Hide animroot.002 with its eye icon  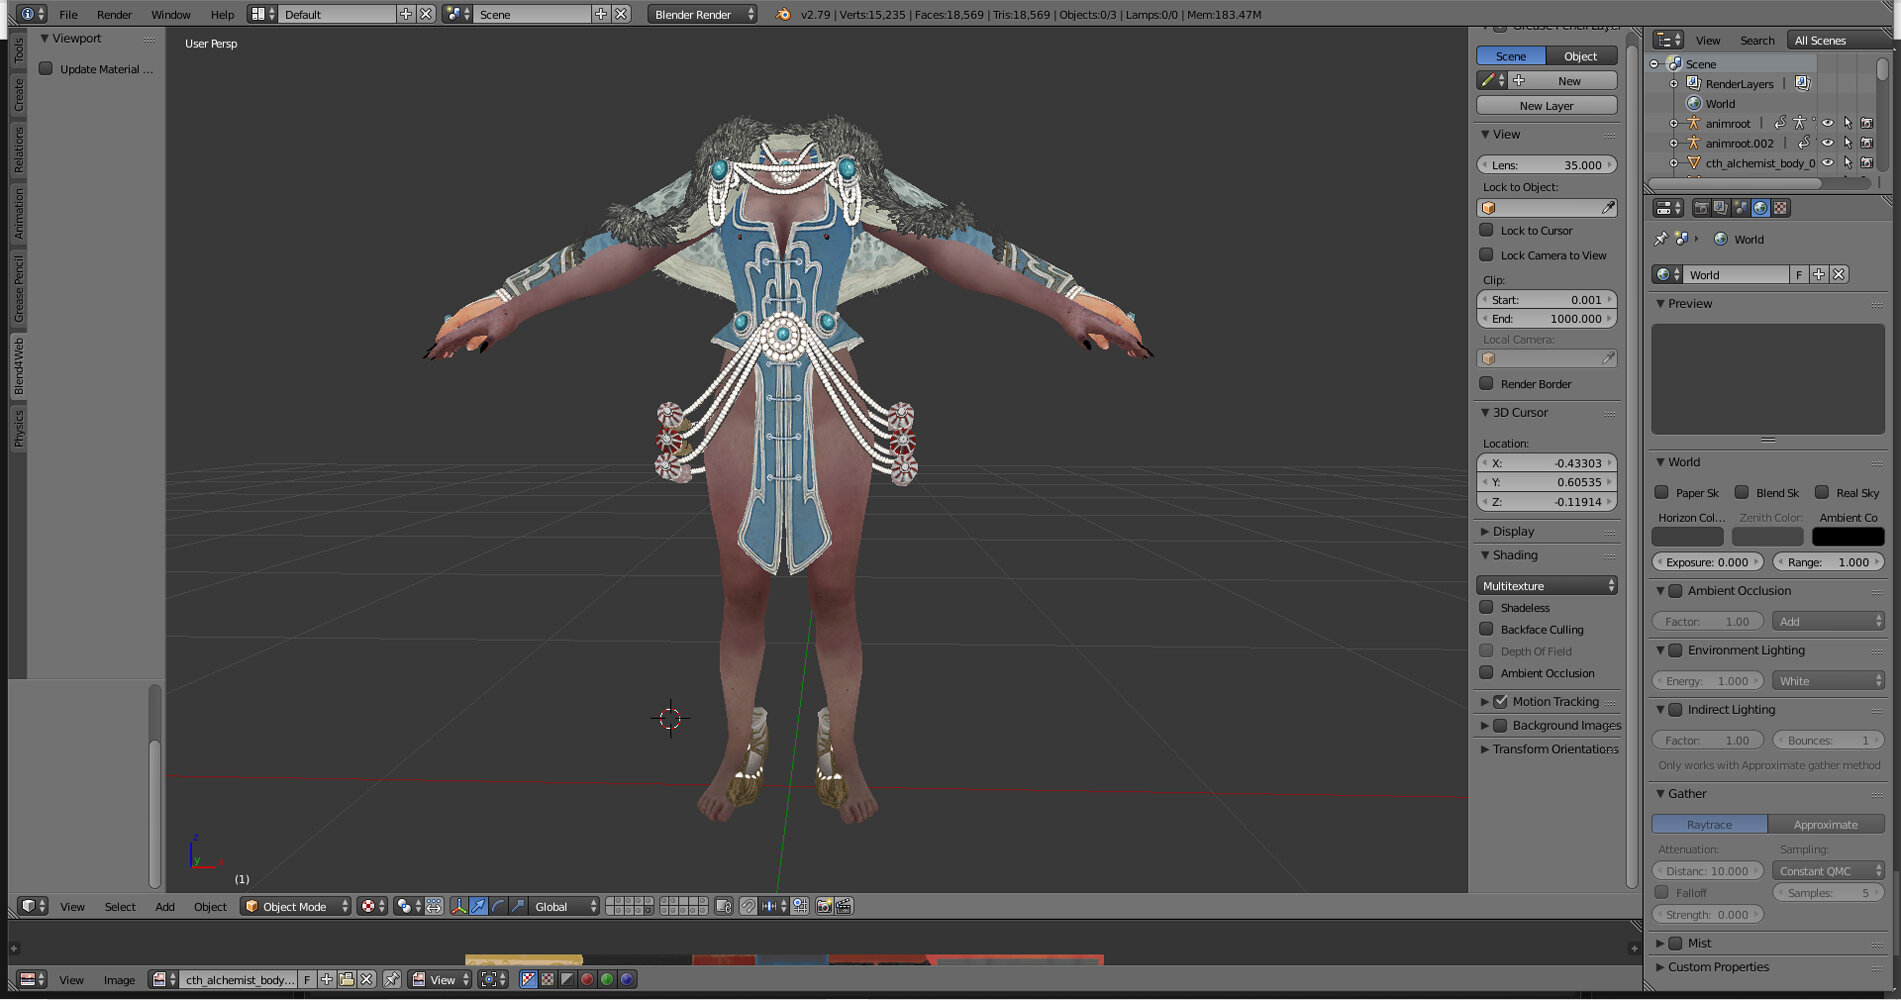coord(1827,143)
